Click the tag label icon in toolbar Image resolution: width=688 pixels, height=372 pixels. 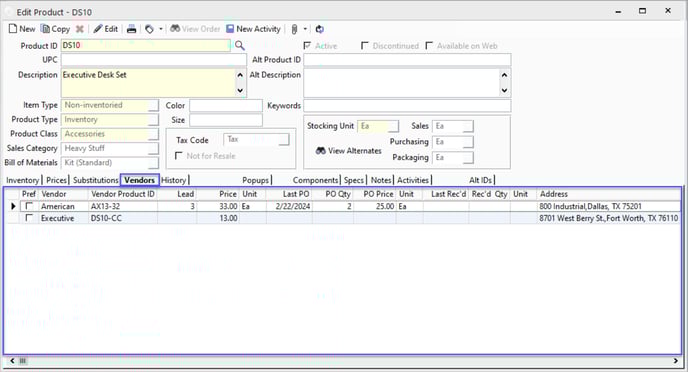[x=149, y=29]
